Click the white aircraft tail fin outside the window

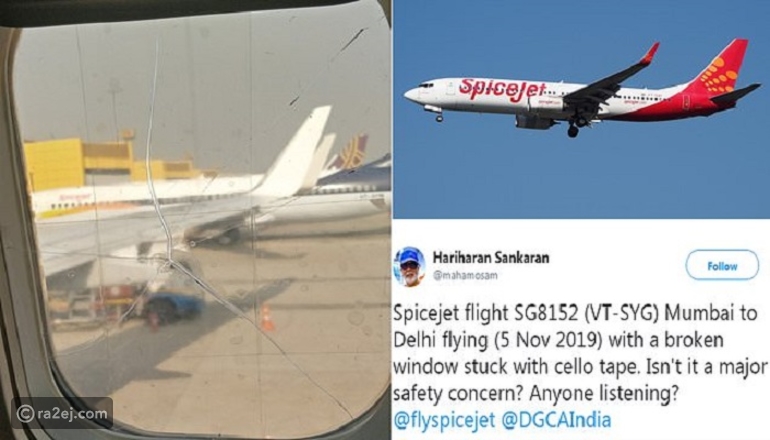295,151
